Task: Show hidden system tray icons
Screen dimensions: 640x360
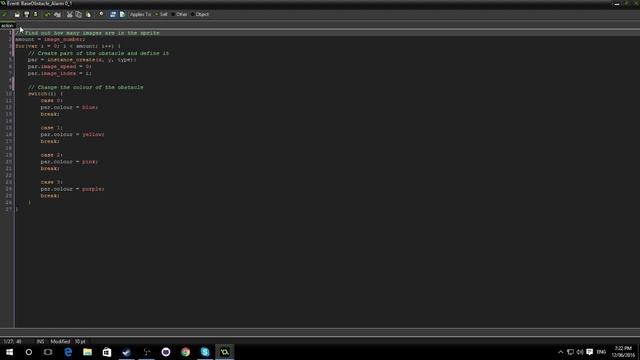Action: 560,352
